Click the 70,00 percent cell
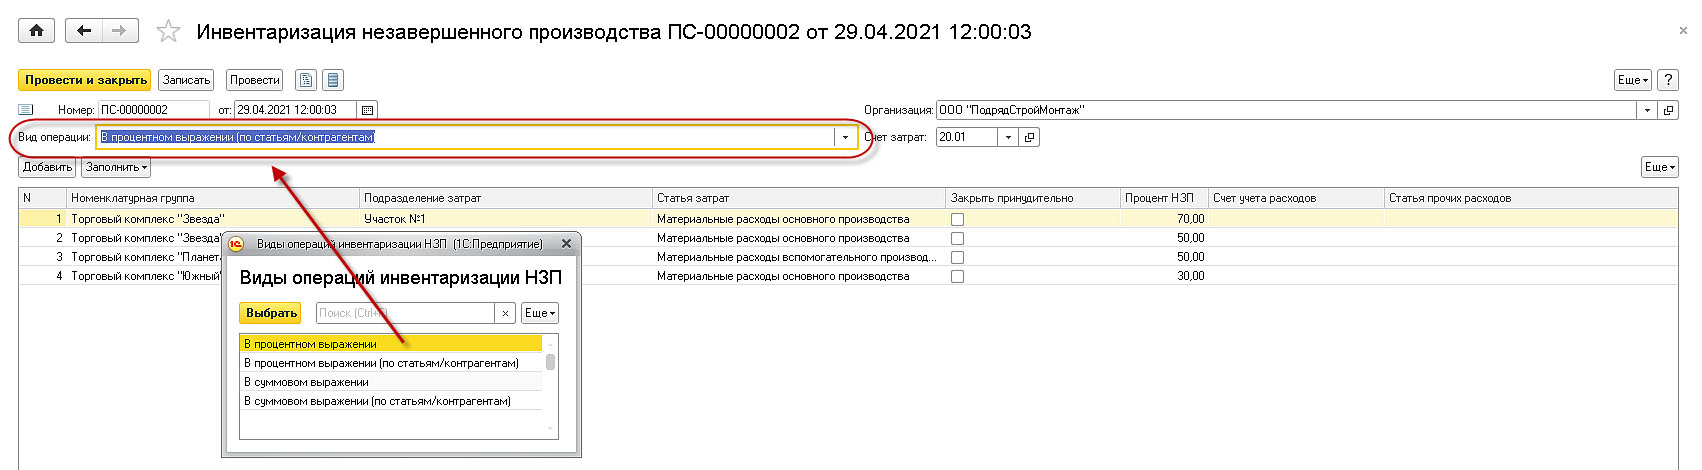Image resolution: width=1702 pixels, height=470 pixels. coord(1164,219)
